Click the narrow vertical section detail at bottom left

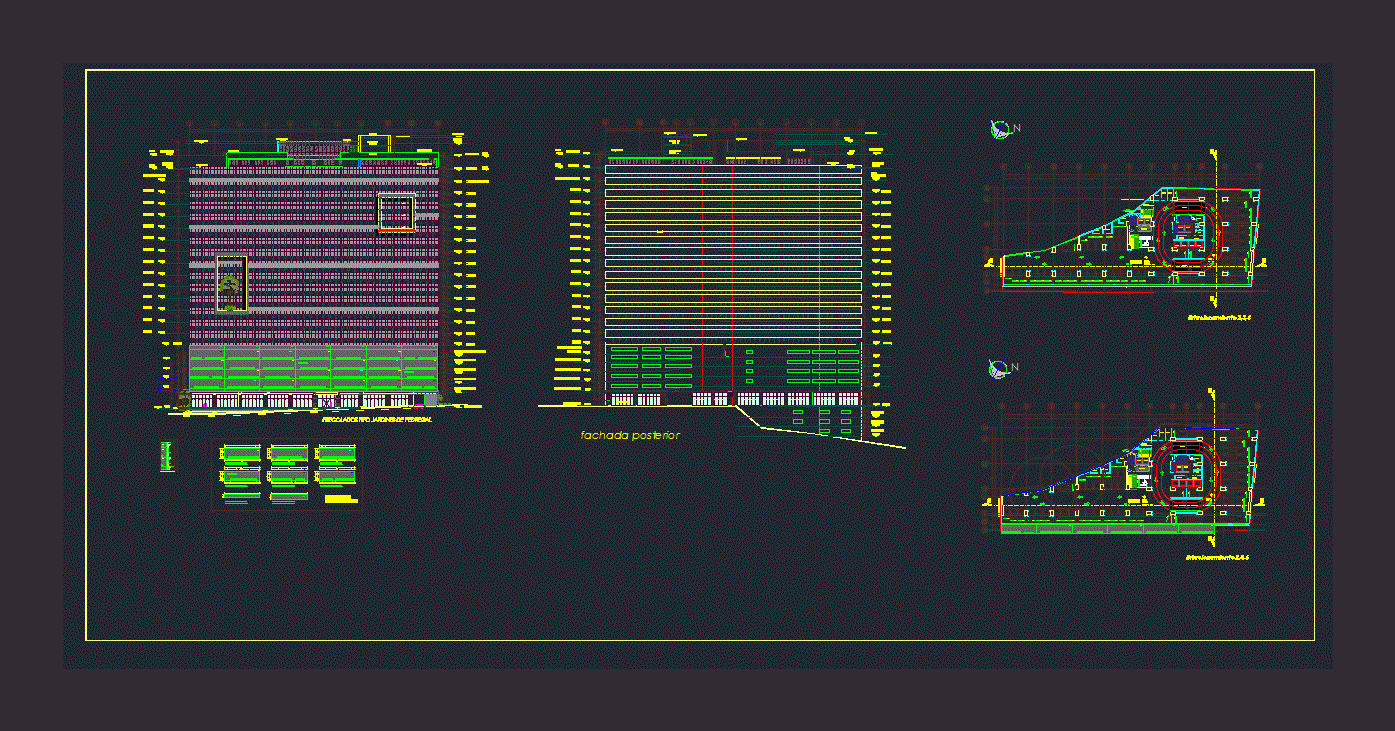(x=166, y=457)
